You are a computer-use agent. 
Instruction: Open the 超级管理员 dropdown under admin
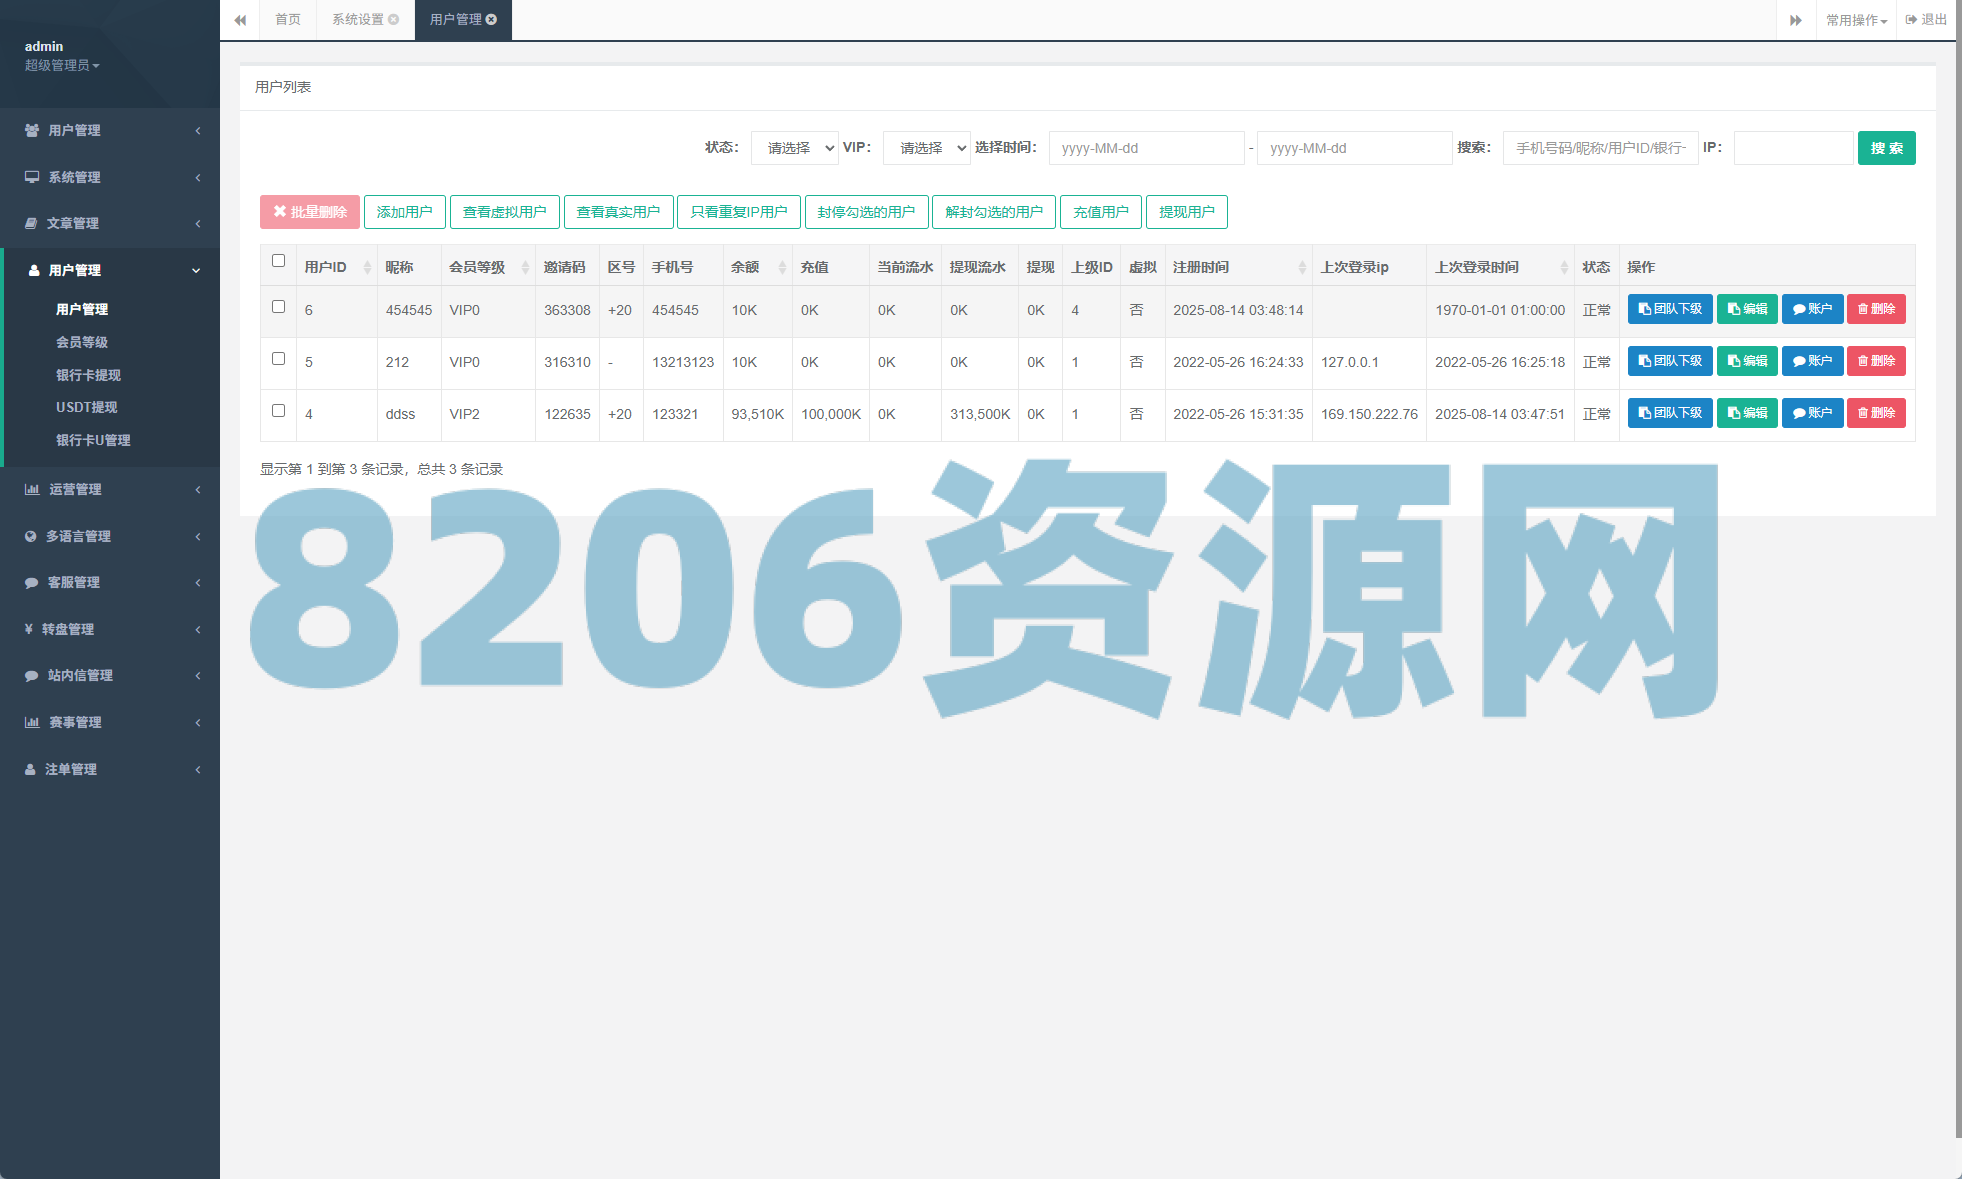coord(62,65)
